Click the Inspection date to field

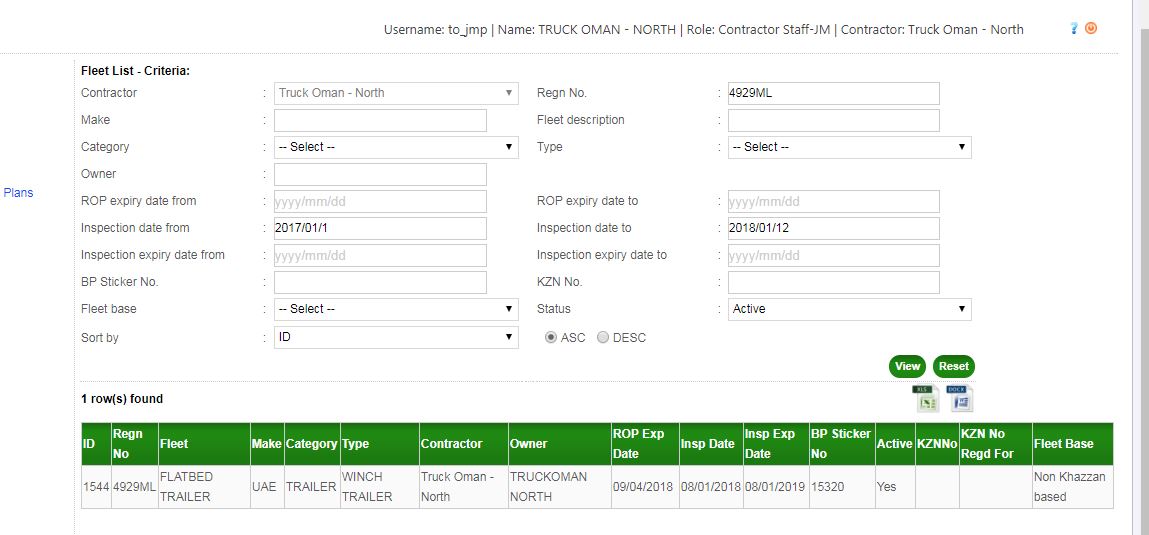833,228
